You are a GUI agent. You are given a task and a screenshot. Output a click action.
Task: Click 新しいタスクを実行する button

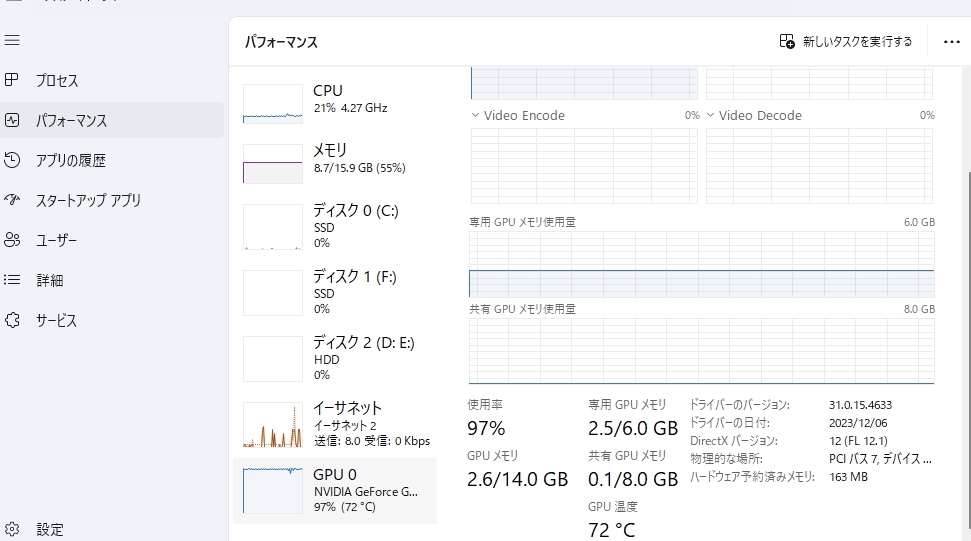pyautogui.click(x=846, y=42)
